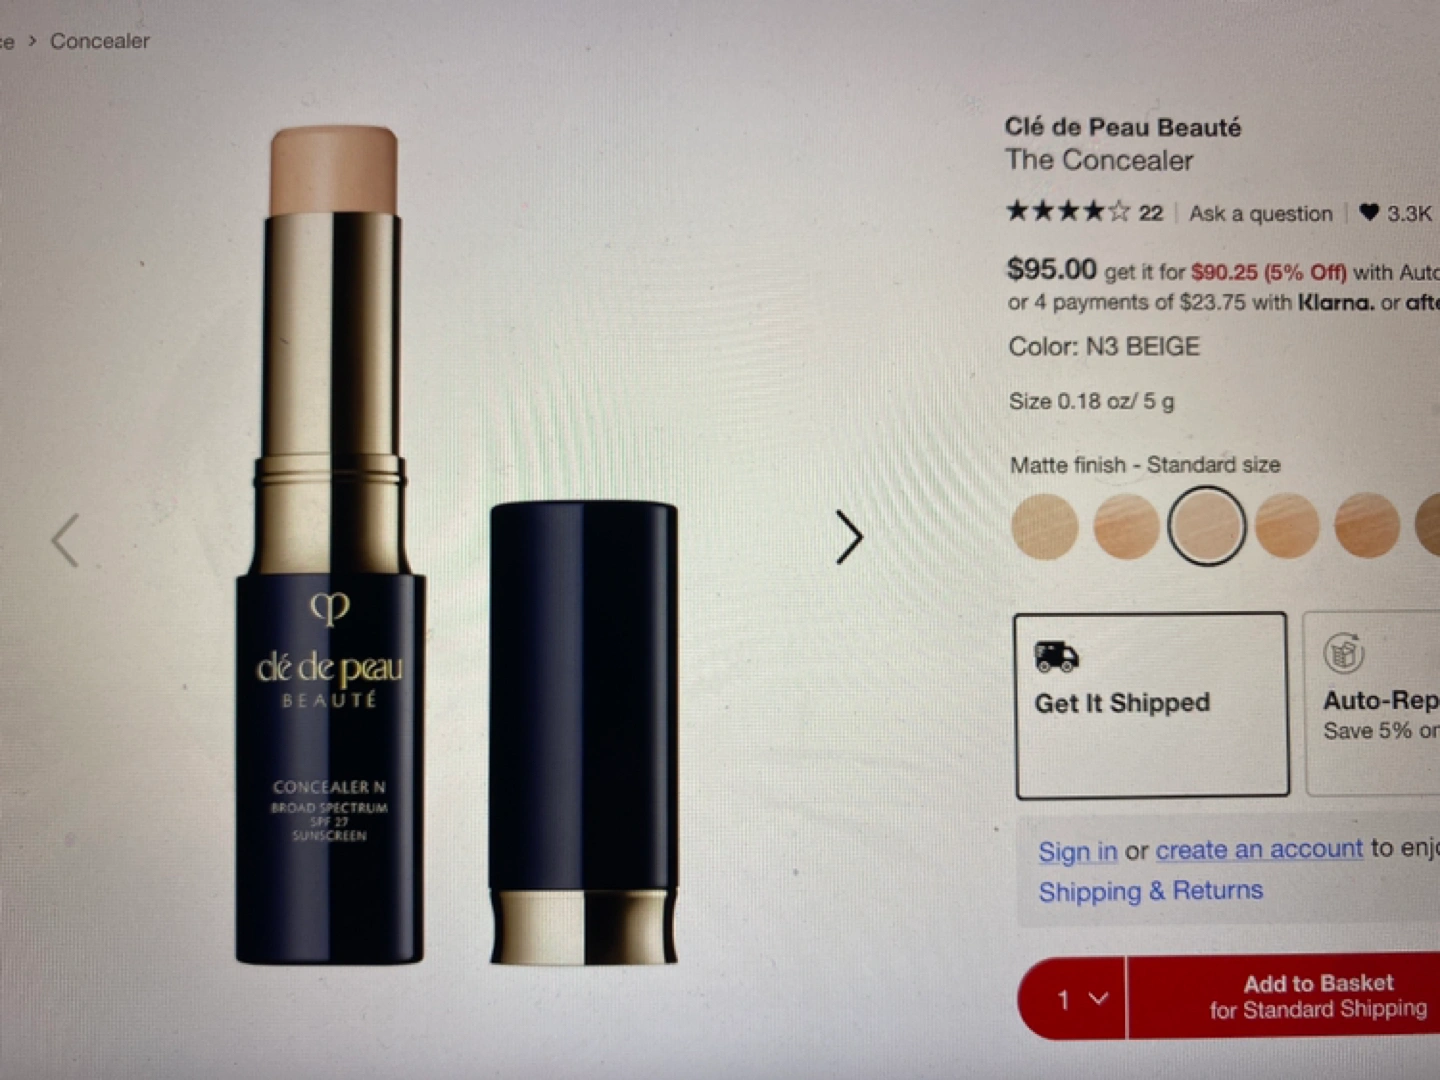Pick the fourth concealer shade swatch
Viewport: 1440px width, 1080px height.
click(x=1287, y=526)
